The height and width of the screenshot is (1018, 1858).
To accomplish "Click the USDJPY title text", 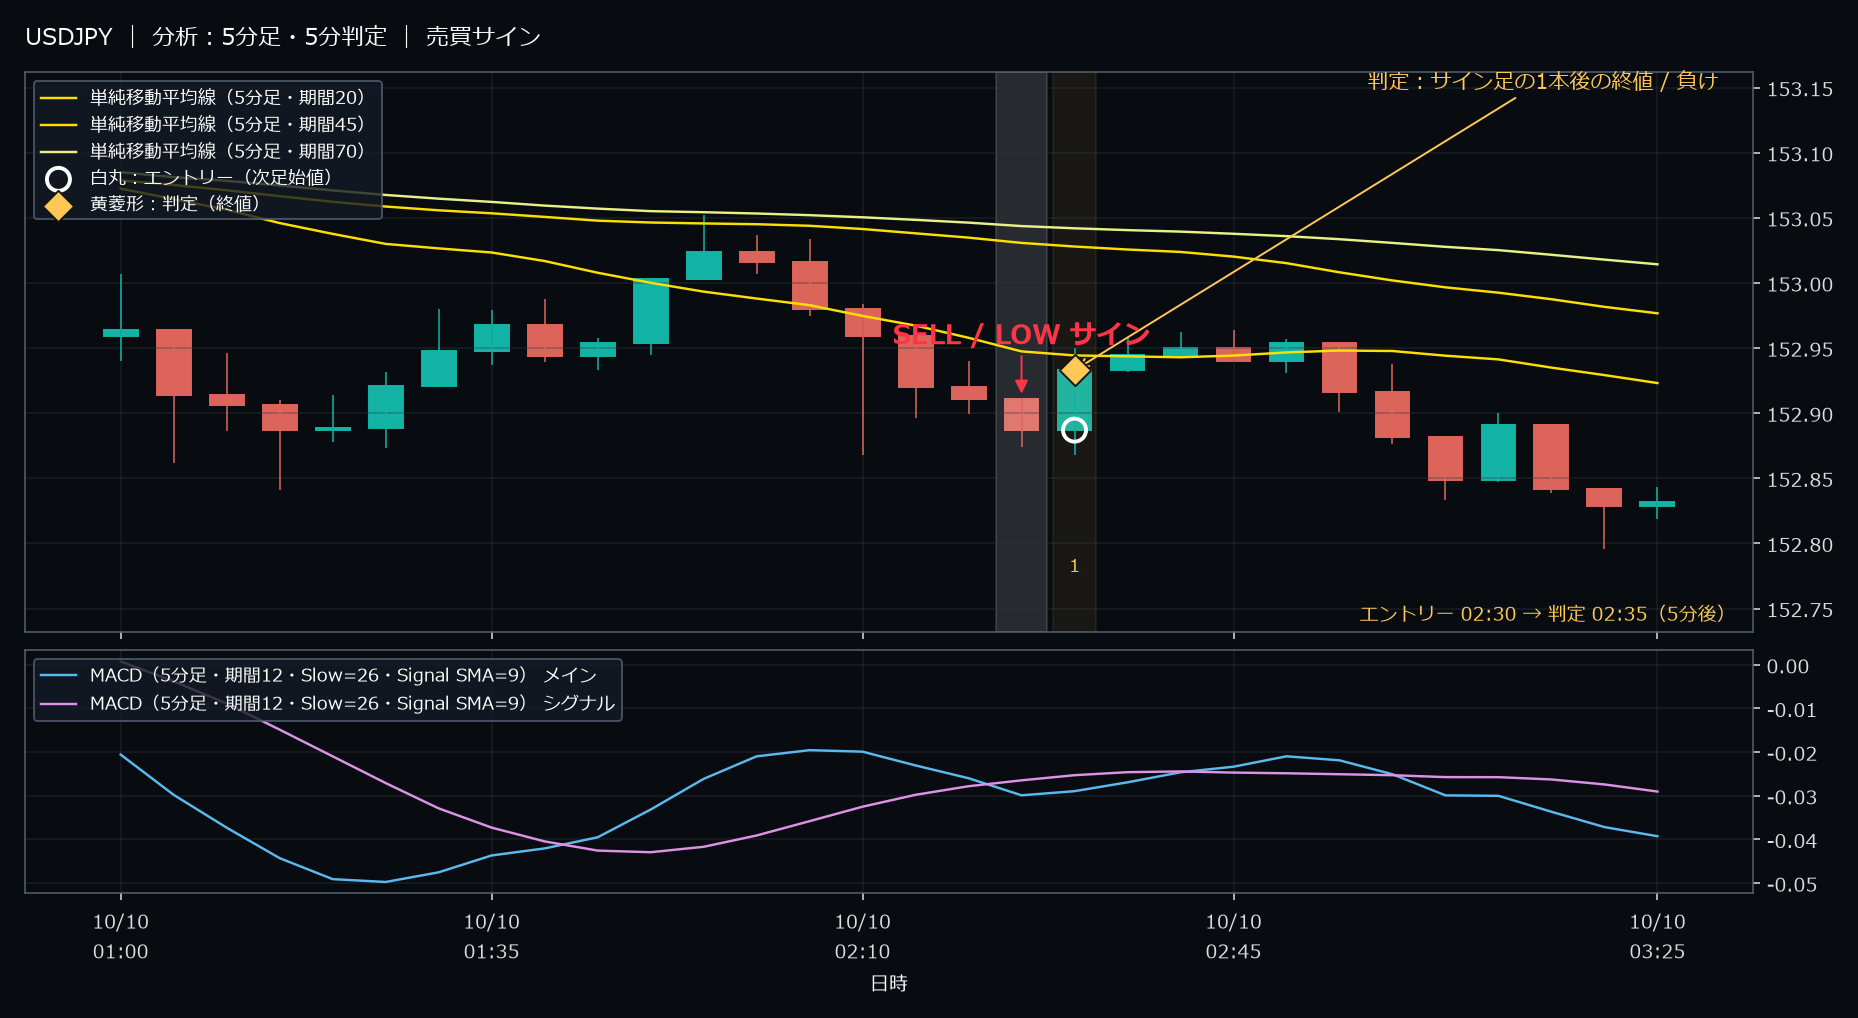I will point(69,37).
